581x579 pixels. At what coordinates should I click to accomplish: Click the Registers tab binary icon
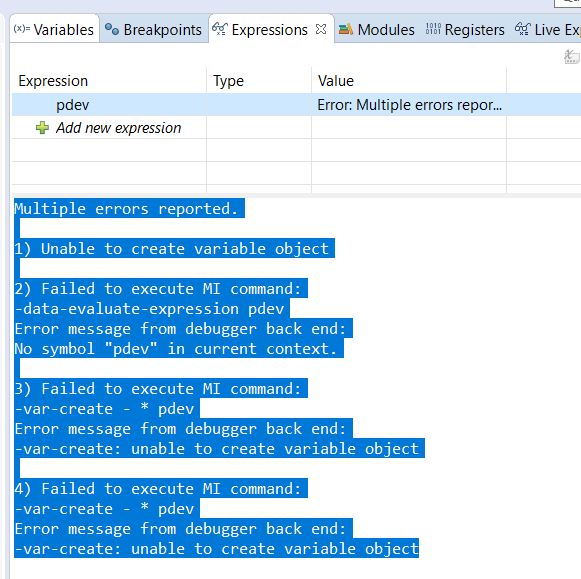433,29
